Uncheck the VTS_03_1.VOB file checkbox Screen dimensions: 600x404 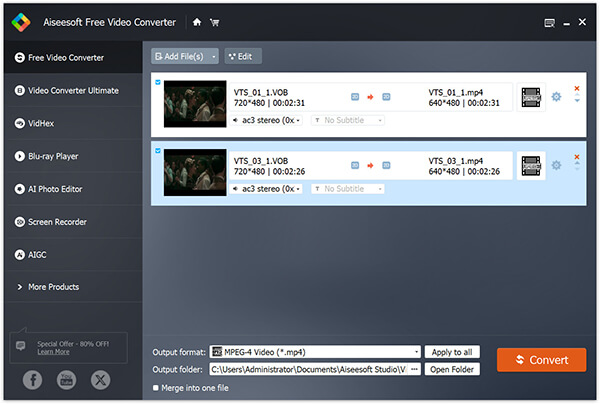tap(158, 151)
